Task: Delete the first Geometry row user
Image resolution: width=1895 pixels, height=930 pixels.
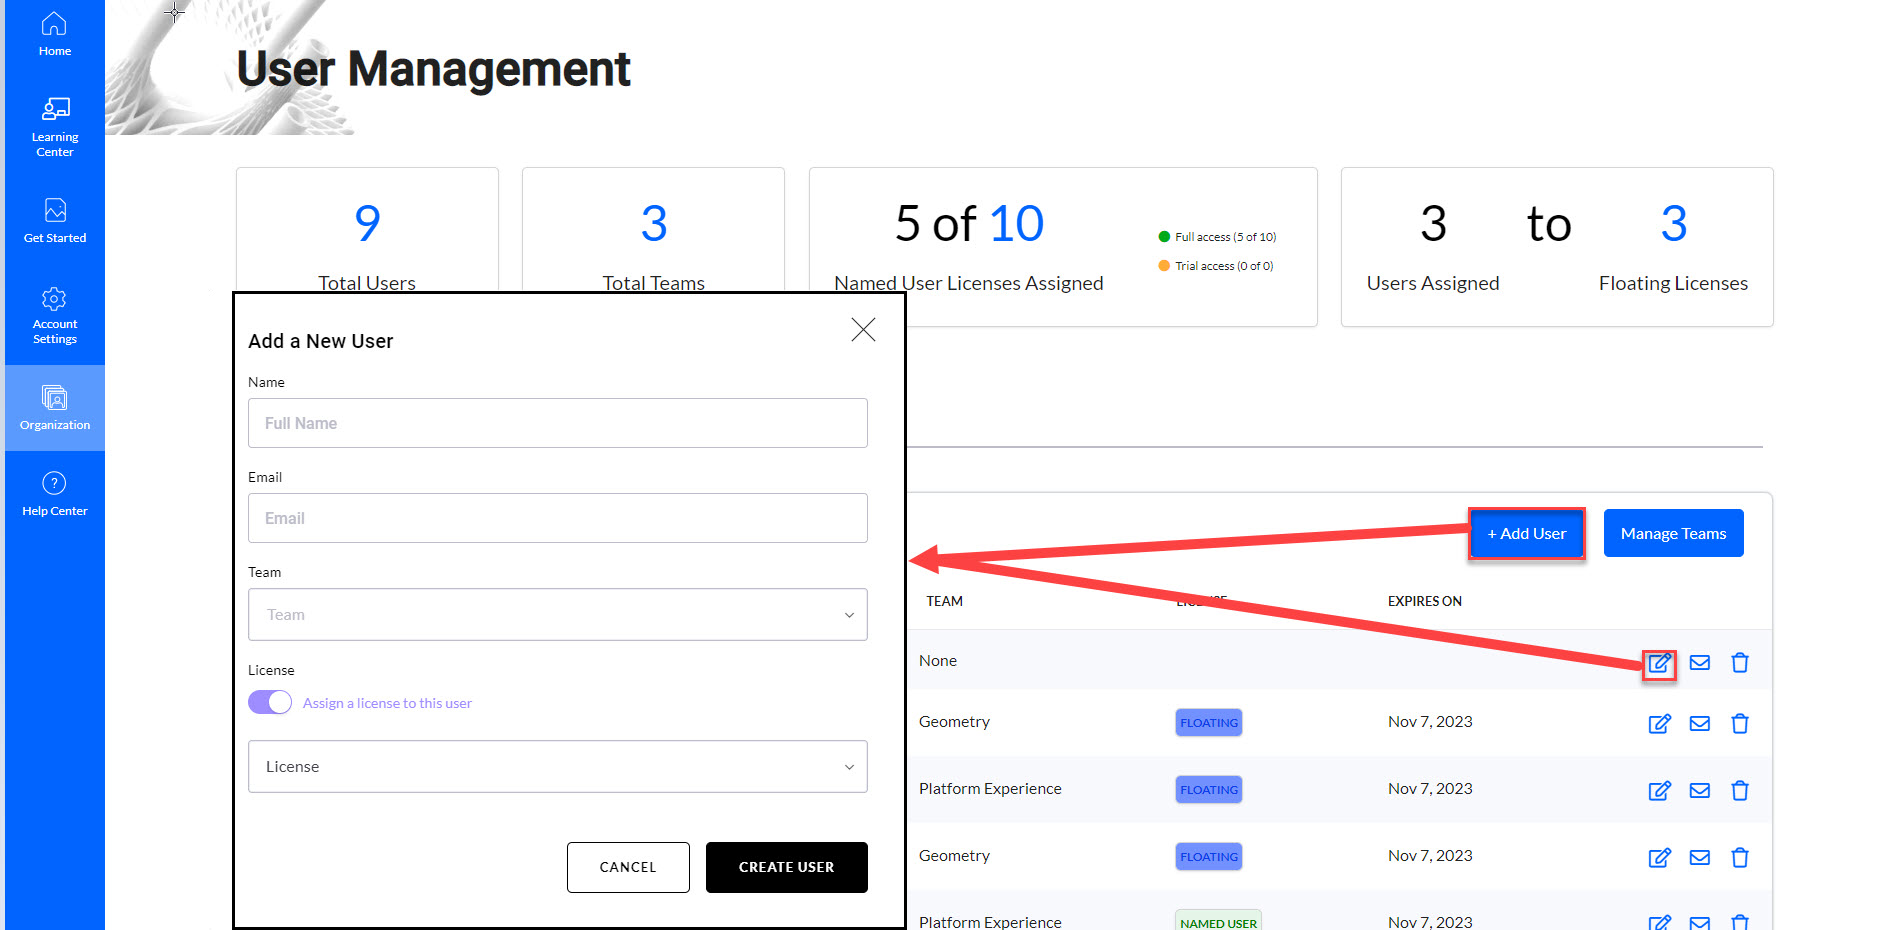Action: click(1740, 723)
